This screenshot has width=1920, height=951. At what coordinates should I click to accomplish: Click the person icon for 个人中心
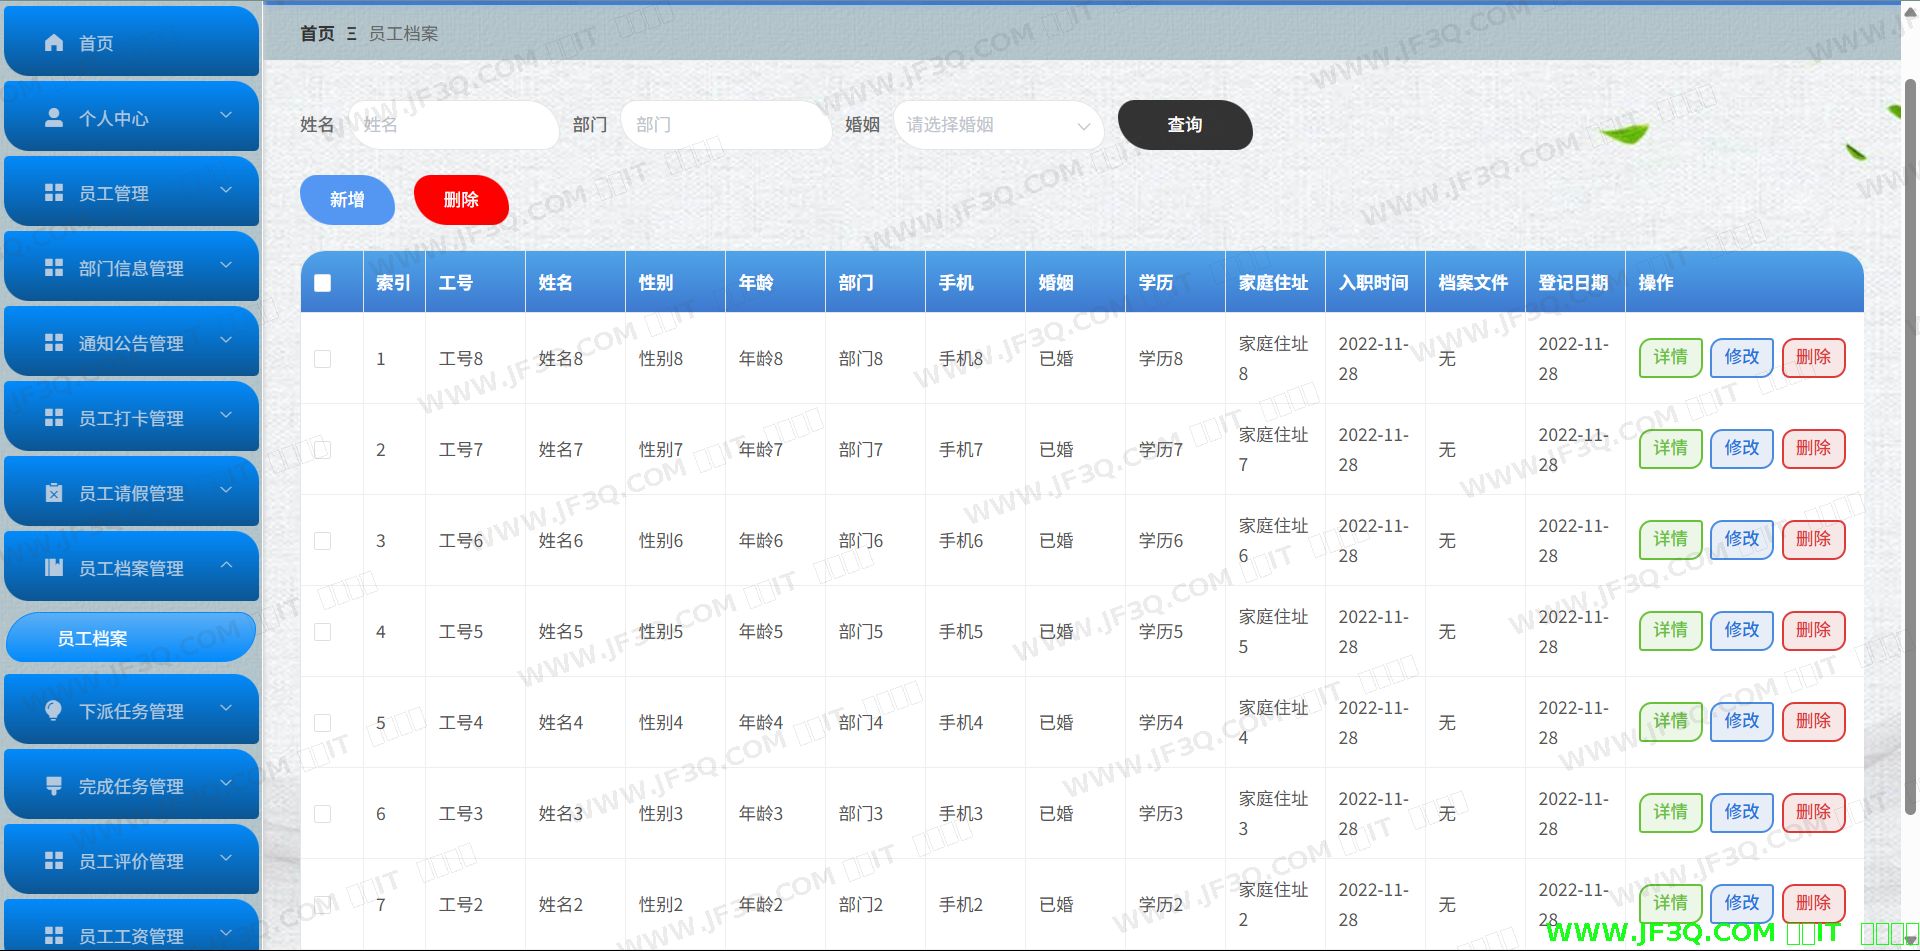pyautogui.click(x=54, y=118)
